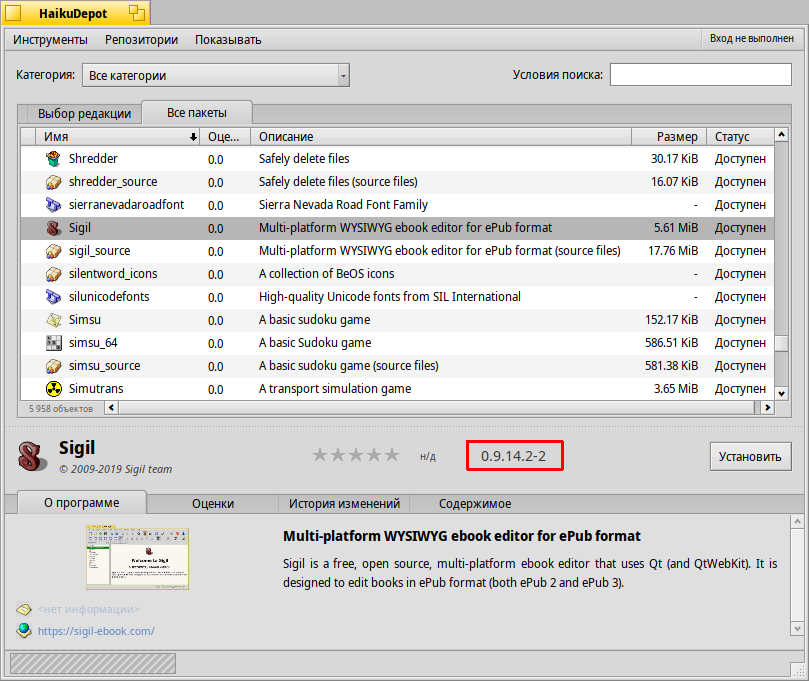
Task: Click the Условия поиска search field
Action: [701, 74]
